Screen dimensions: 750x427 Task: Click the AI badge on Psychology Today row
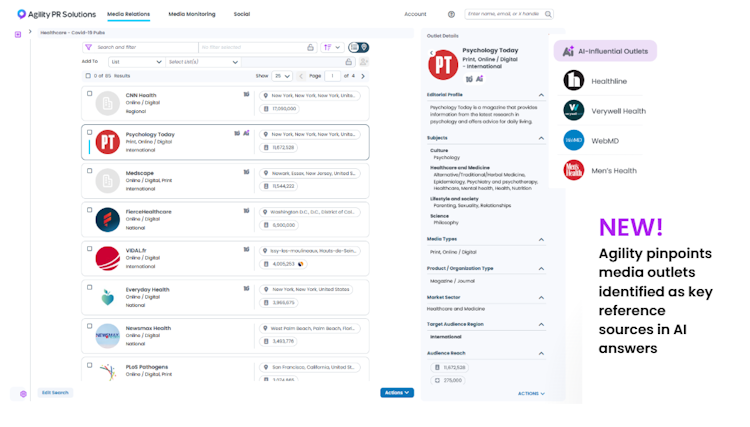pos(246,133)
